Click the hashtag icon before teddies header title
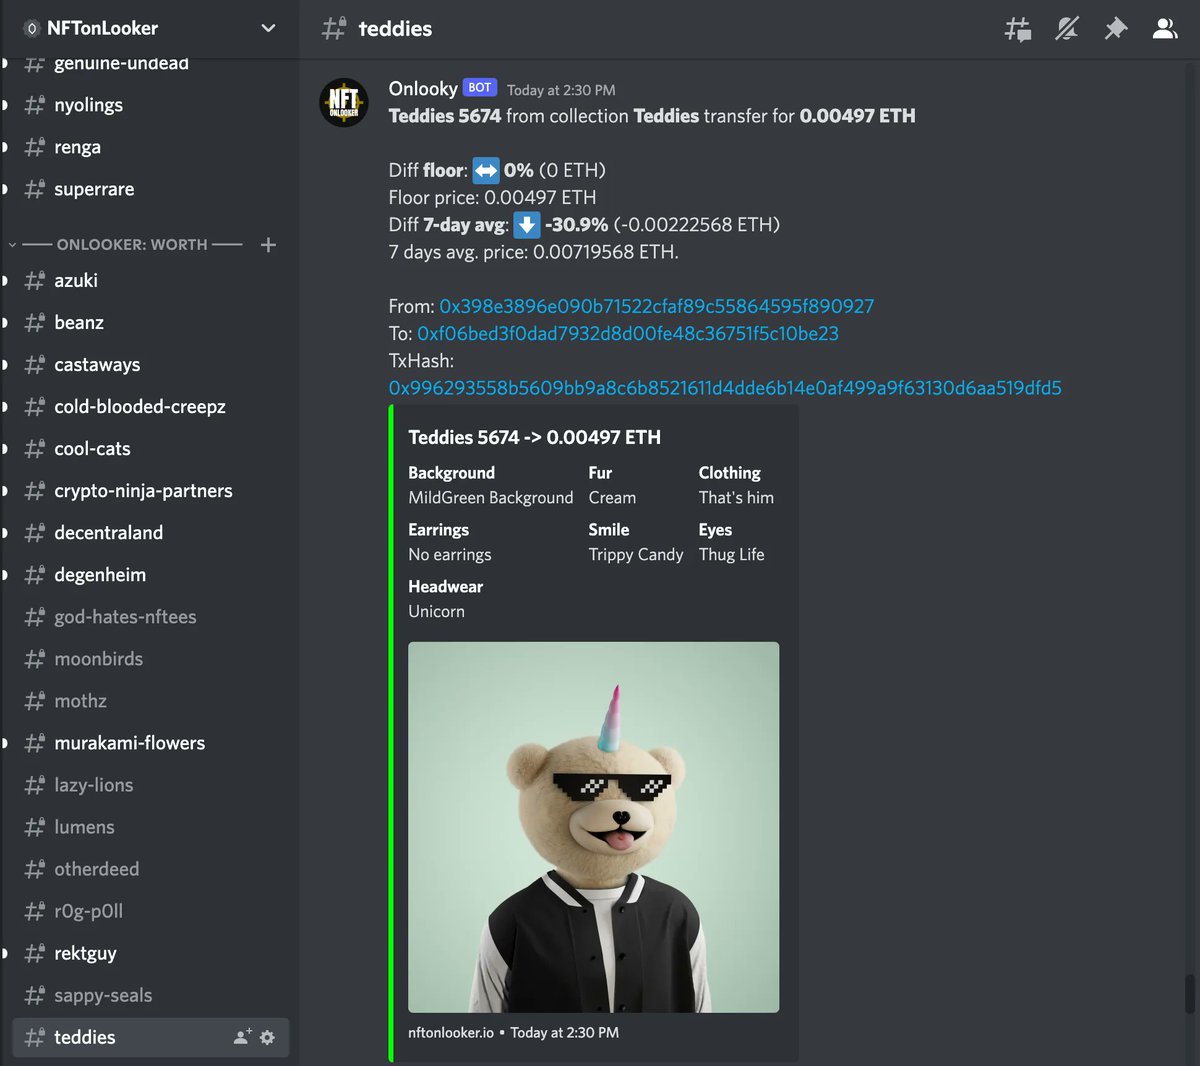The height and width of the screenshot is (1066, 1200). coord(334,28)
